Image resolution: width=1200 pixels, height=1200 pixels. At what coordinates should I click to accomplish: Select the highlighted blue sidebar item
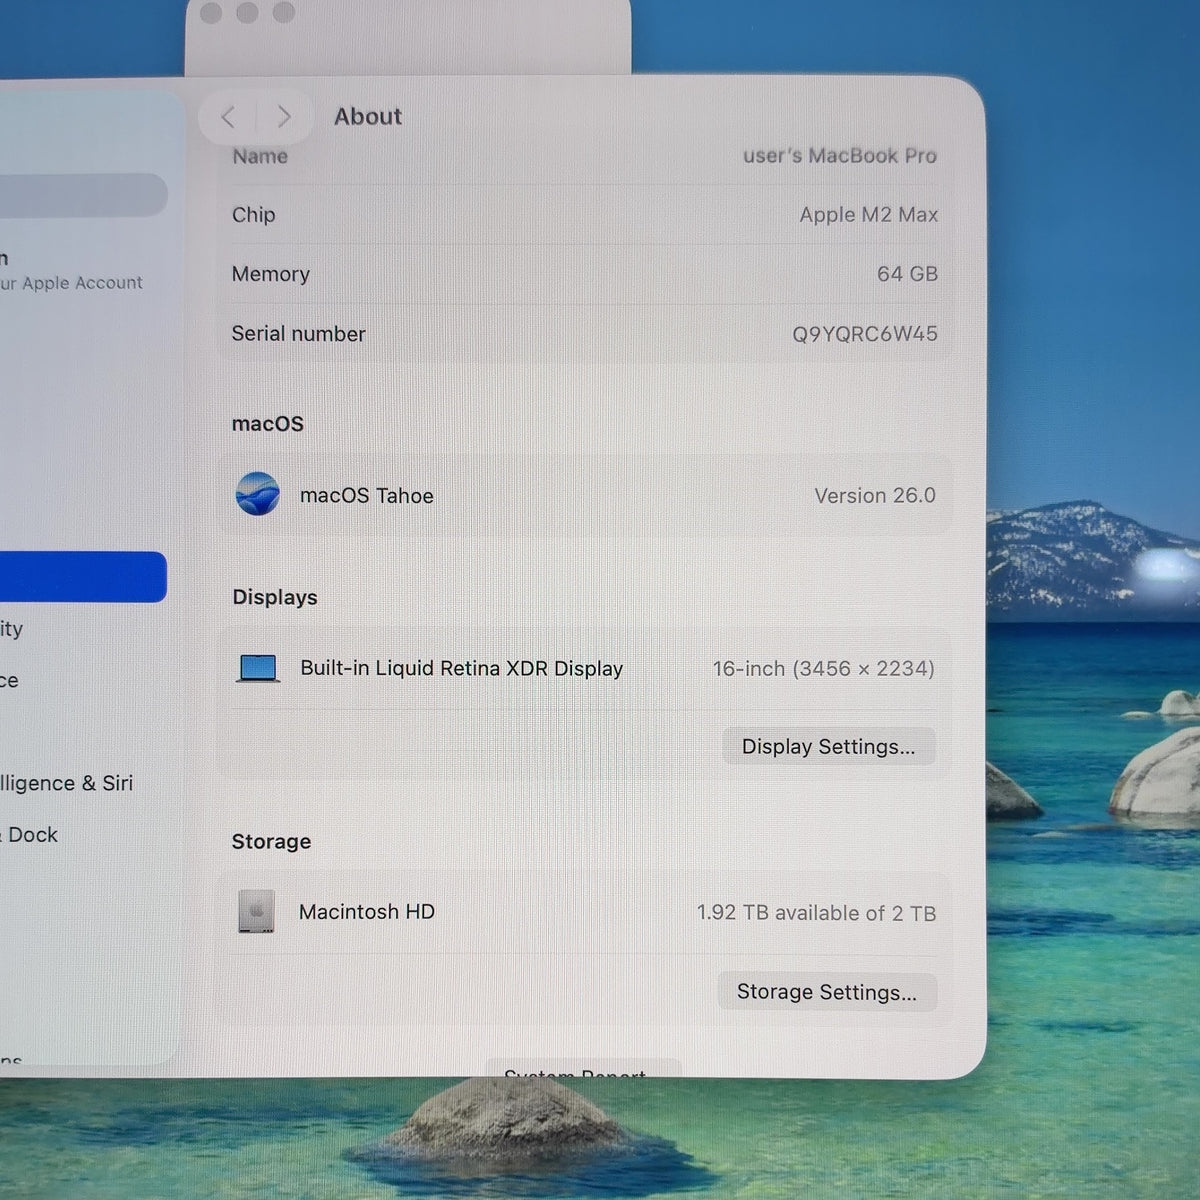[83, 577]
